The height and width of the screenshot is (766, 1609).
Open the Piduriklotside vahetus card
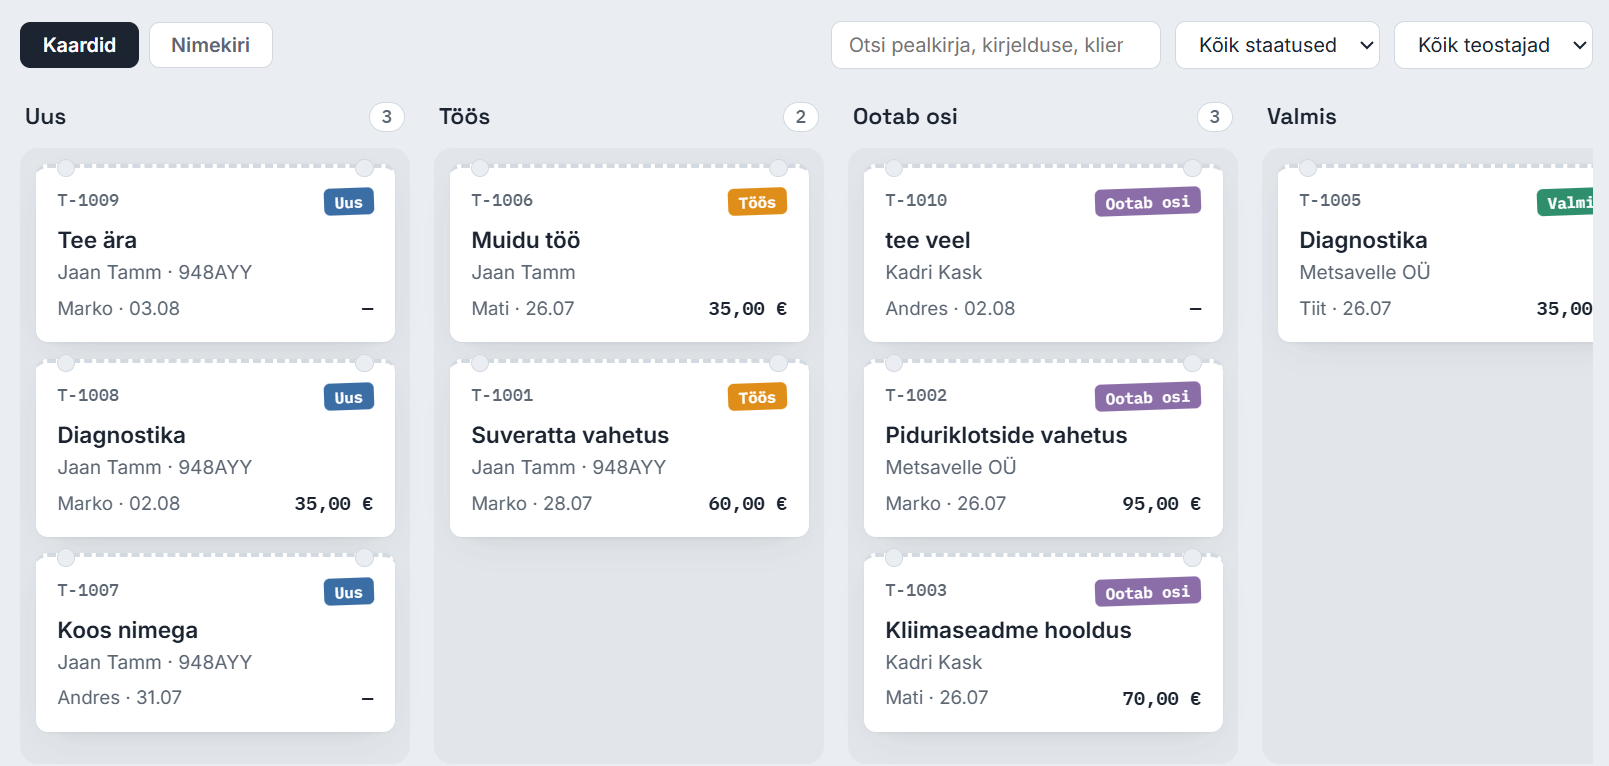[1043, 449]
